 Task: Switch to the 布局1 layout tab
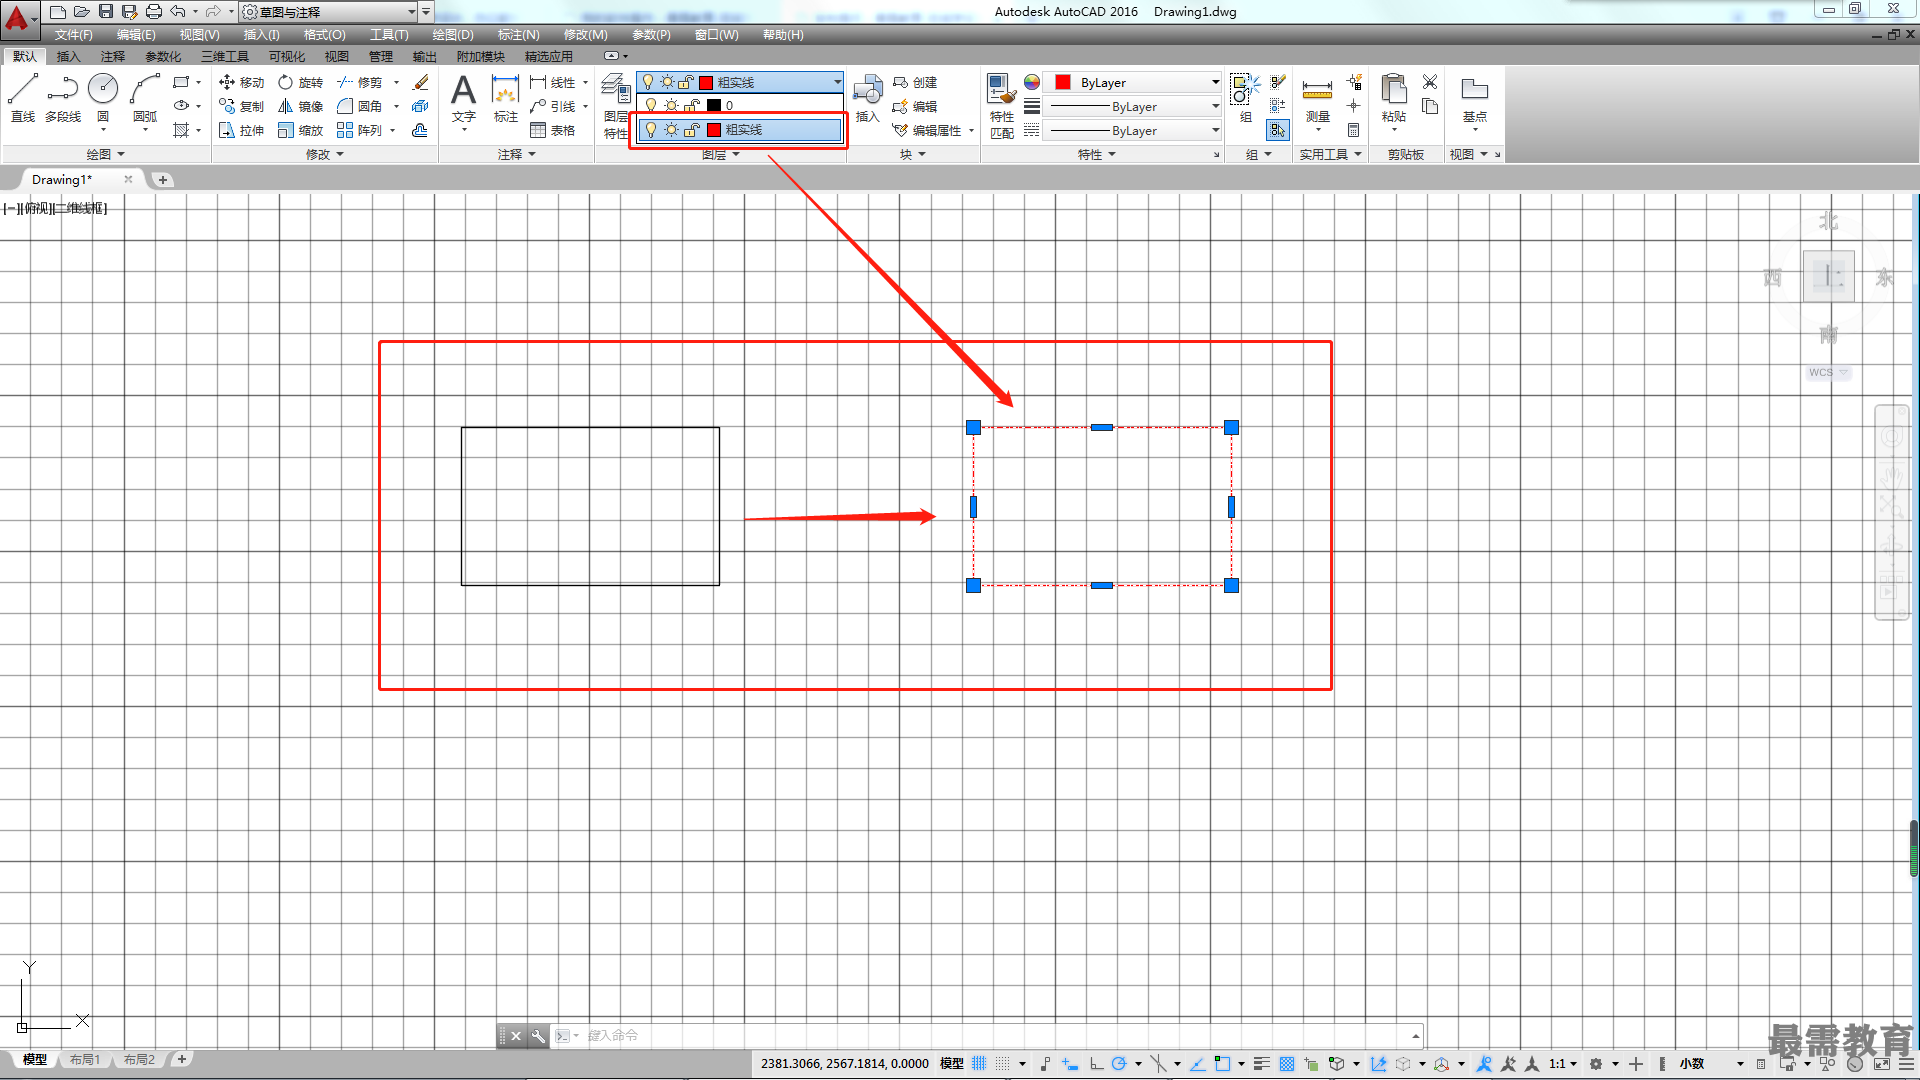point(85,1059)
